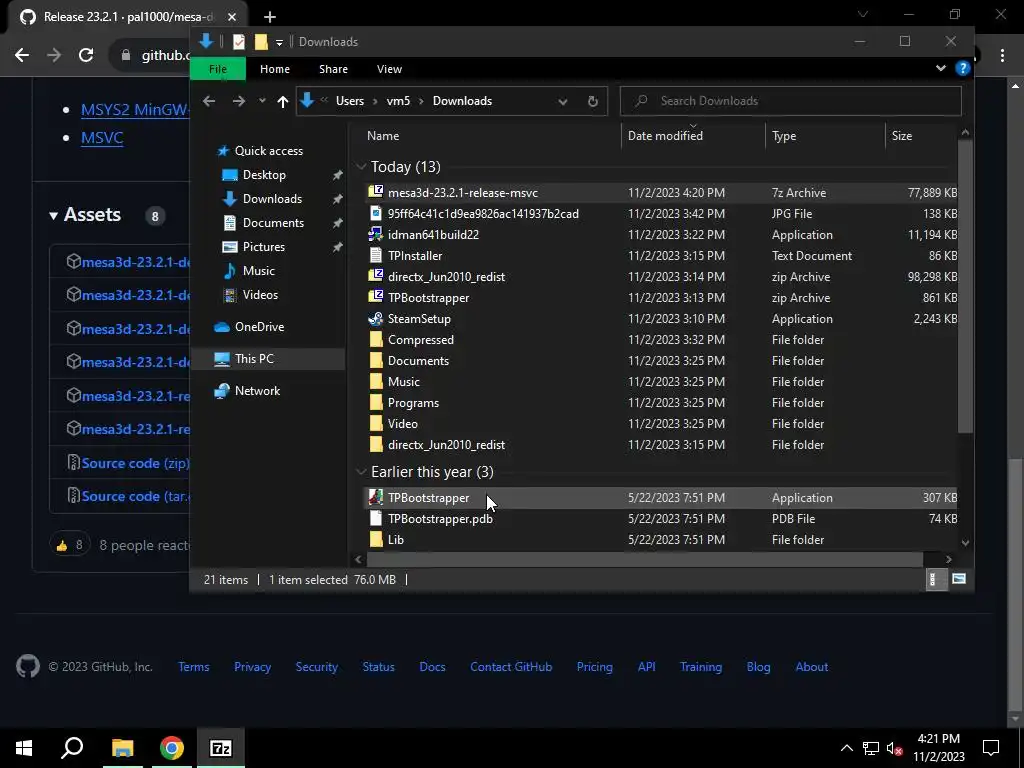
Task: Open address bar history dropdown
Action: click(562, 101)
